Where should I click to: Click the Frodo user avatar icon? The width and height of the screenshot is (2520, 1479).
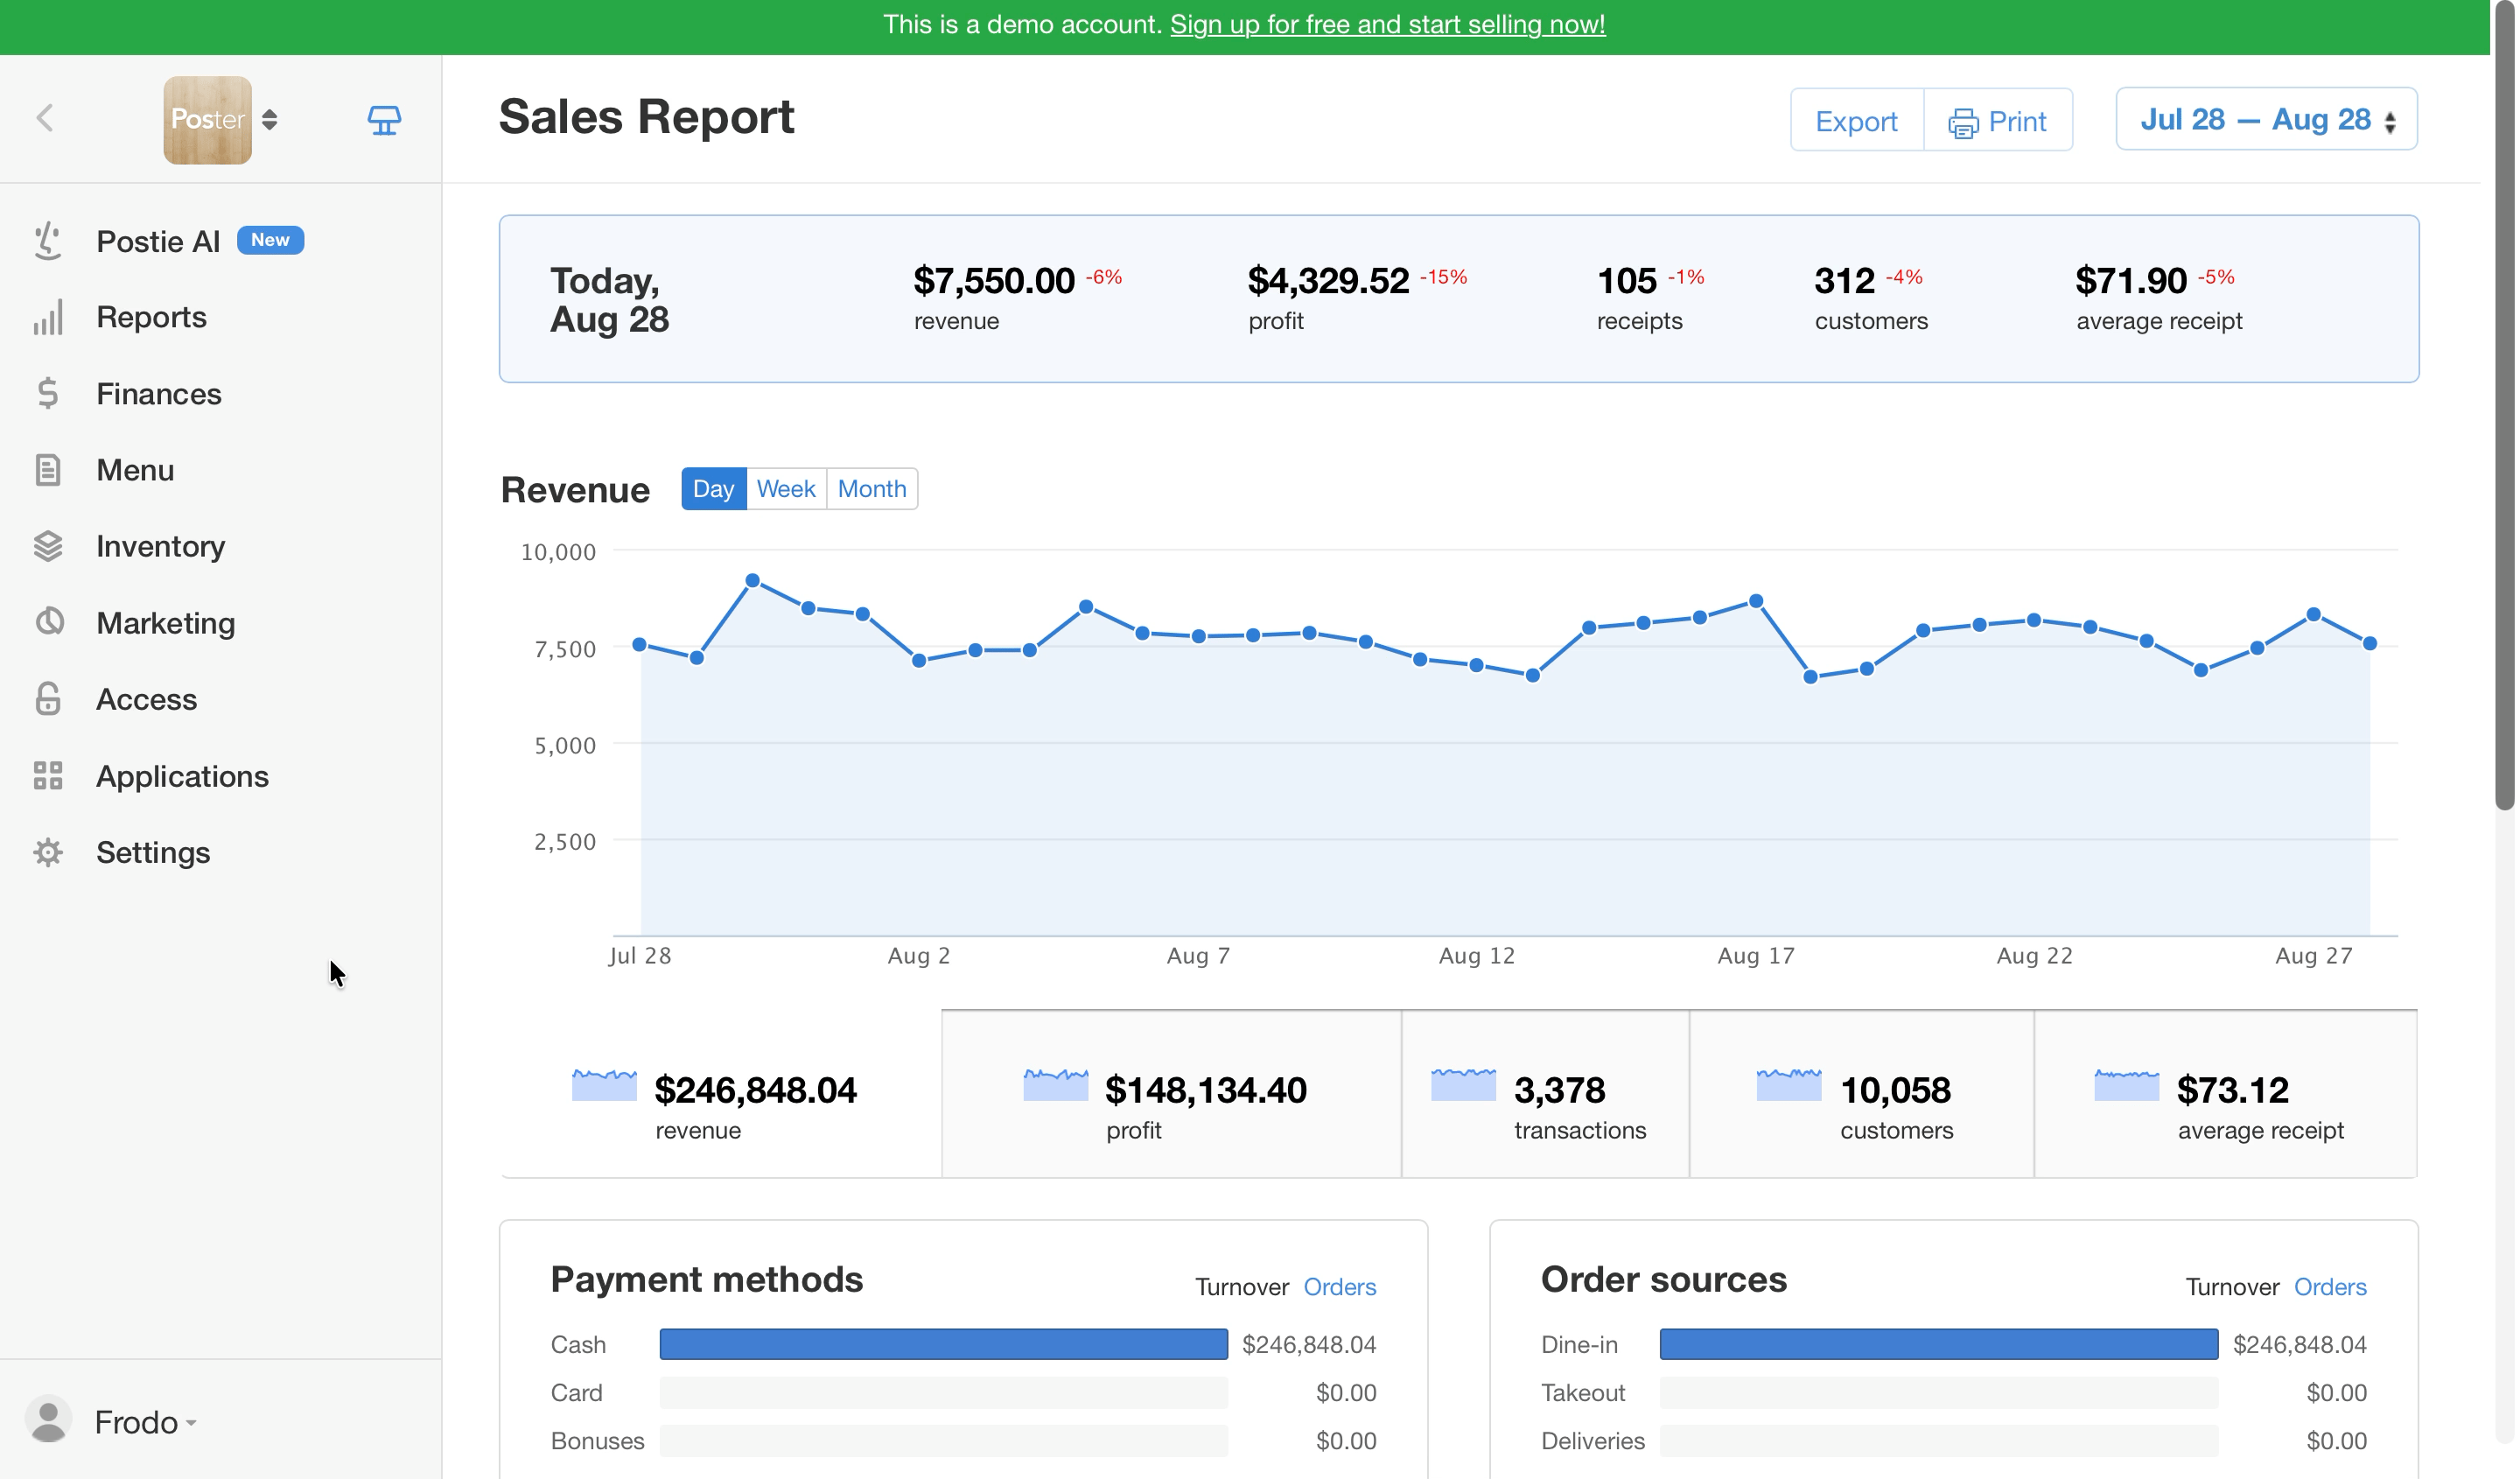48,1420
